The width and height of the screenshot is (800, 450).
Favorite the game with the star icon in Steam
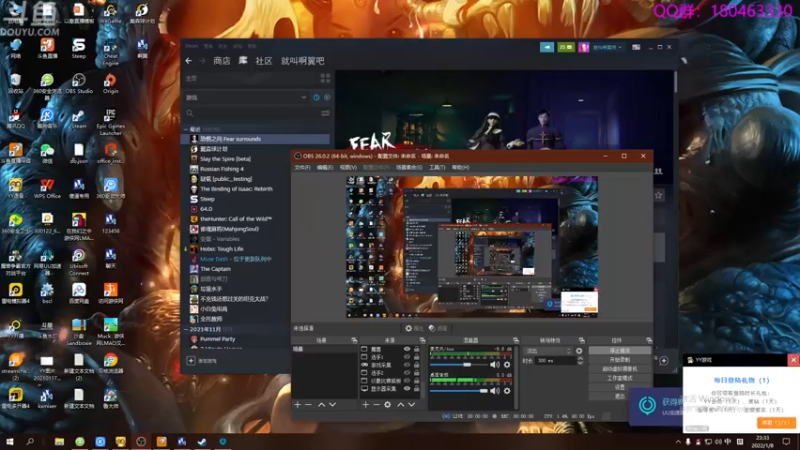[x=659, y=195]
